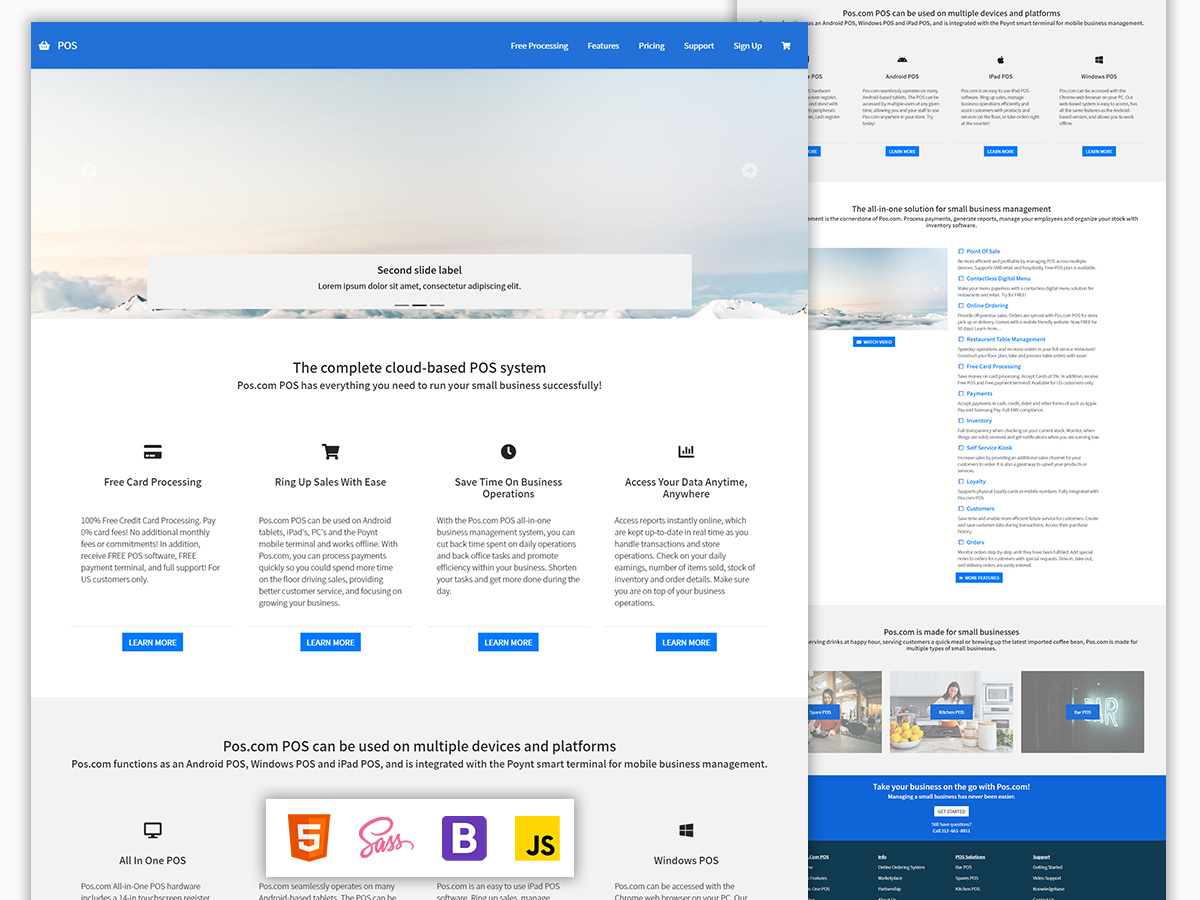Click Video Support footer link

1048,878
